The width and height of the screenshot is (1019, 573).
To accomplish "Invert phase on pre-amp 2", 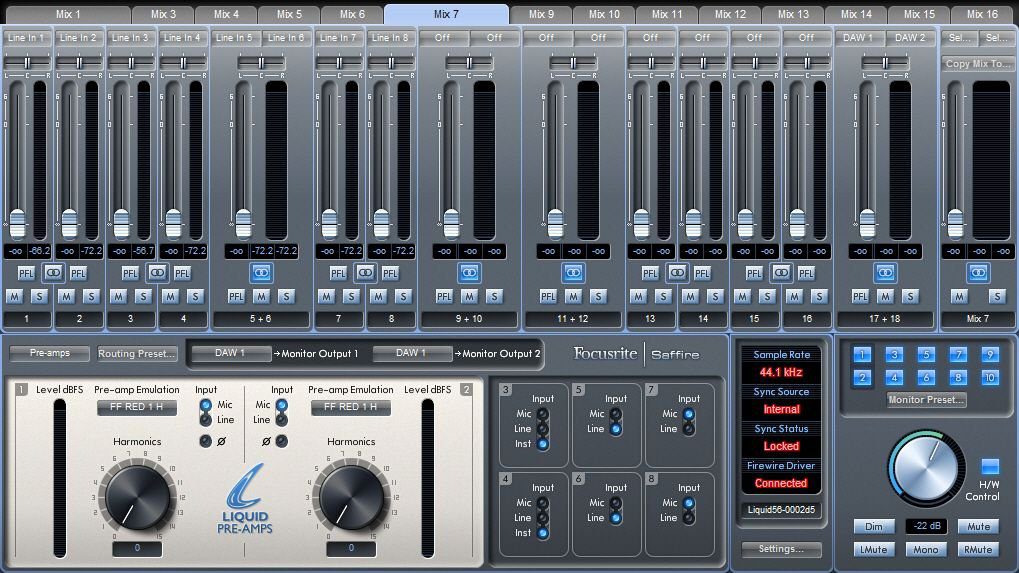I will (x=281, y=441).
